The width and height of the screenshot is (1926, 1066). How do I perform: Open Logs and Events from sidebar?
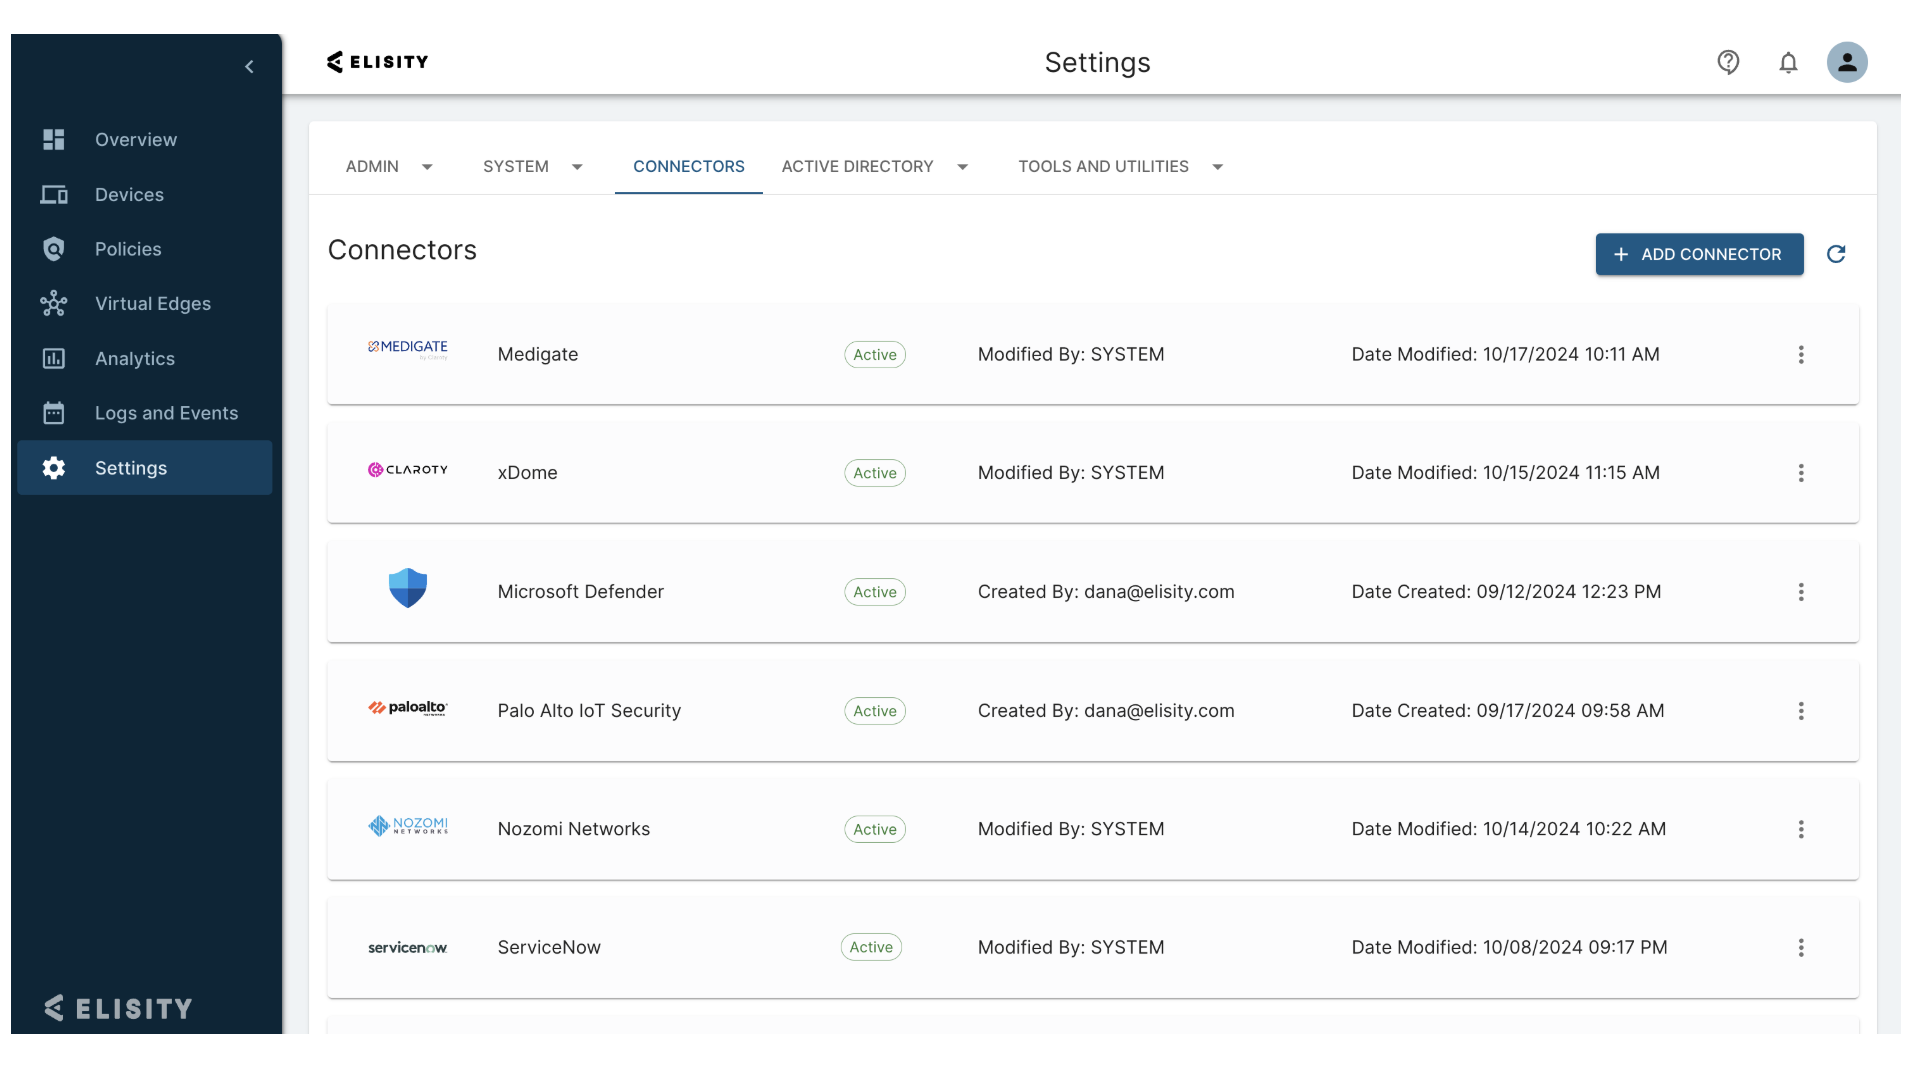coord(167,413)
